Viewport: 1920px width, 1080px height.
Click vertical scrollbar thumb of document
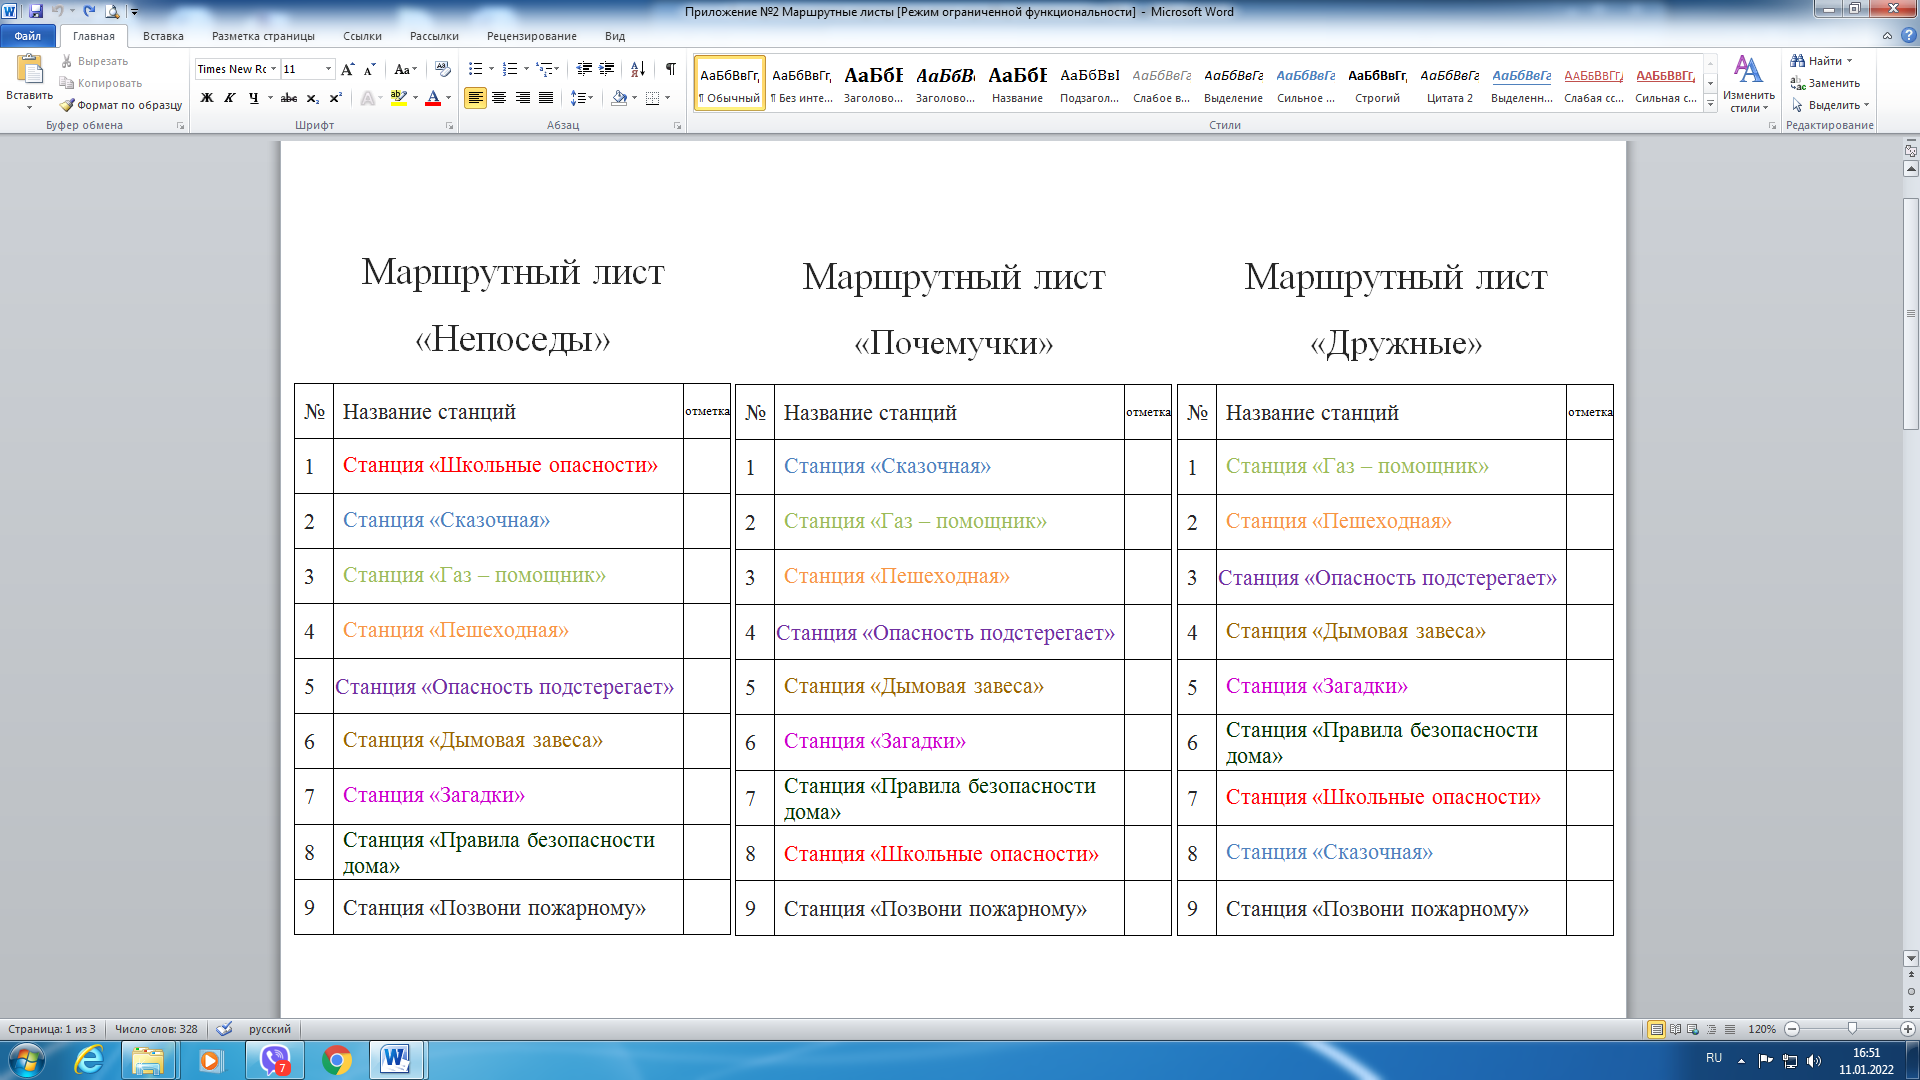point(1911,313)
